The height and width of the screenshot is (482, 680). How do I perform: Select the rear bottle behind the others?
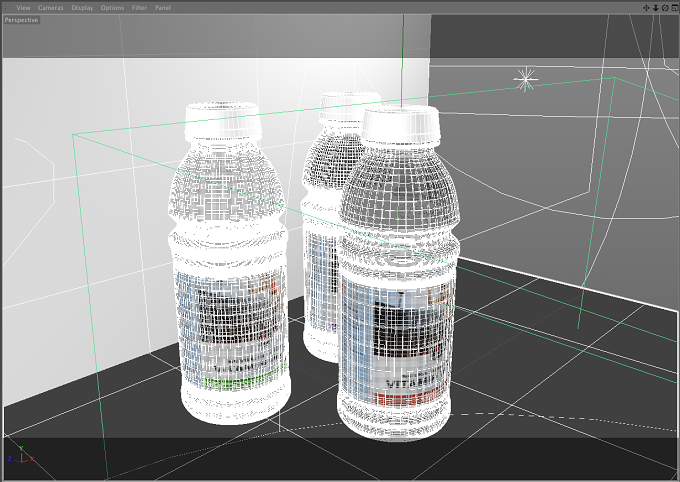pos(325,226)
